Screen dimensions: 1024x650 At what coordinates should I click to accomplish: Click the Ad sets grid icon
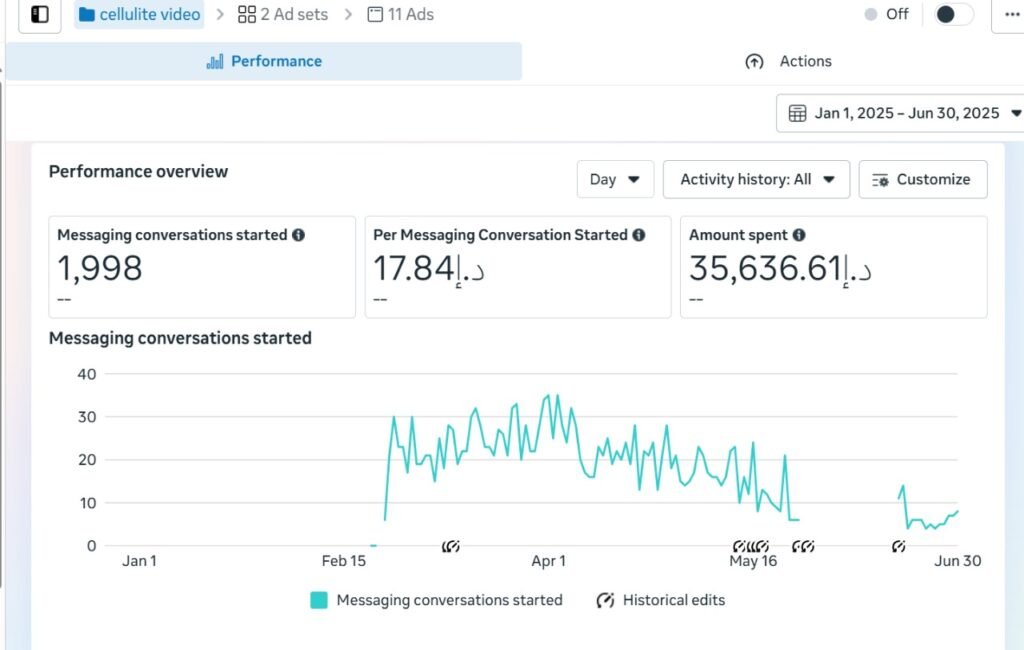tap(246, 15)
